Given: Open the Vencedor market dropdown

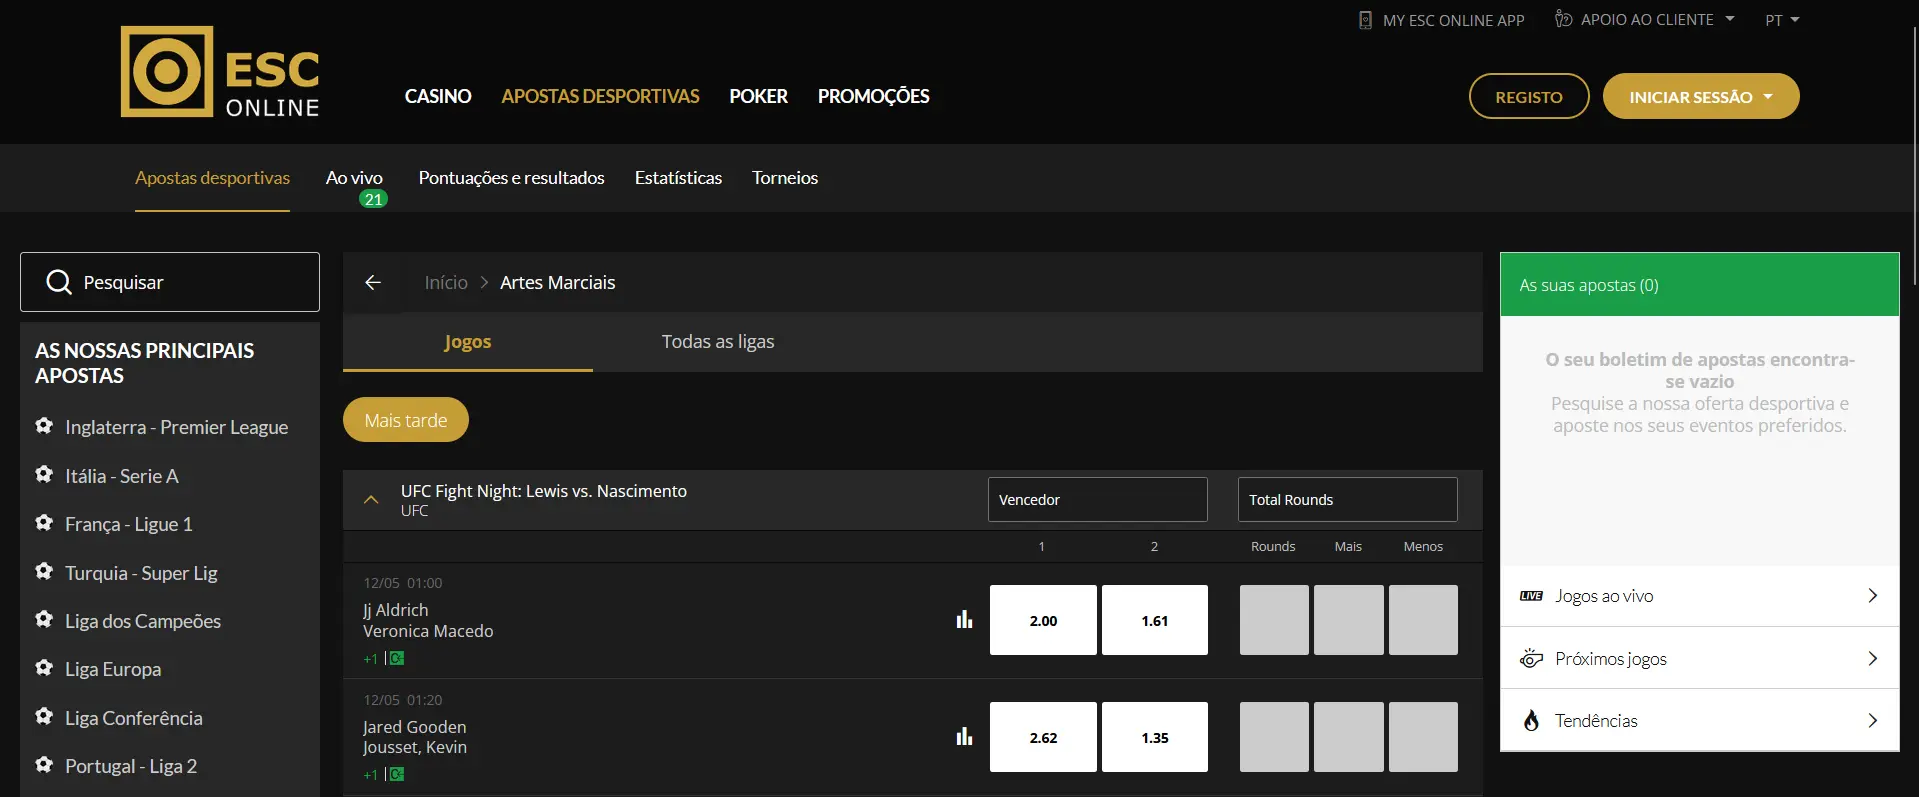Looking at the screenshot, I should pos(1098,499).
